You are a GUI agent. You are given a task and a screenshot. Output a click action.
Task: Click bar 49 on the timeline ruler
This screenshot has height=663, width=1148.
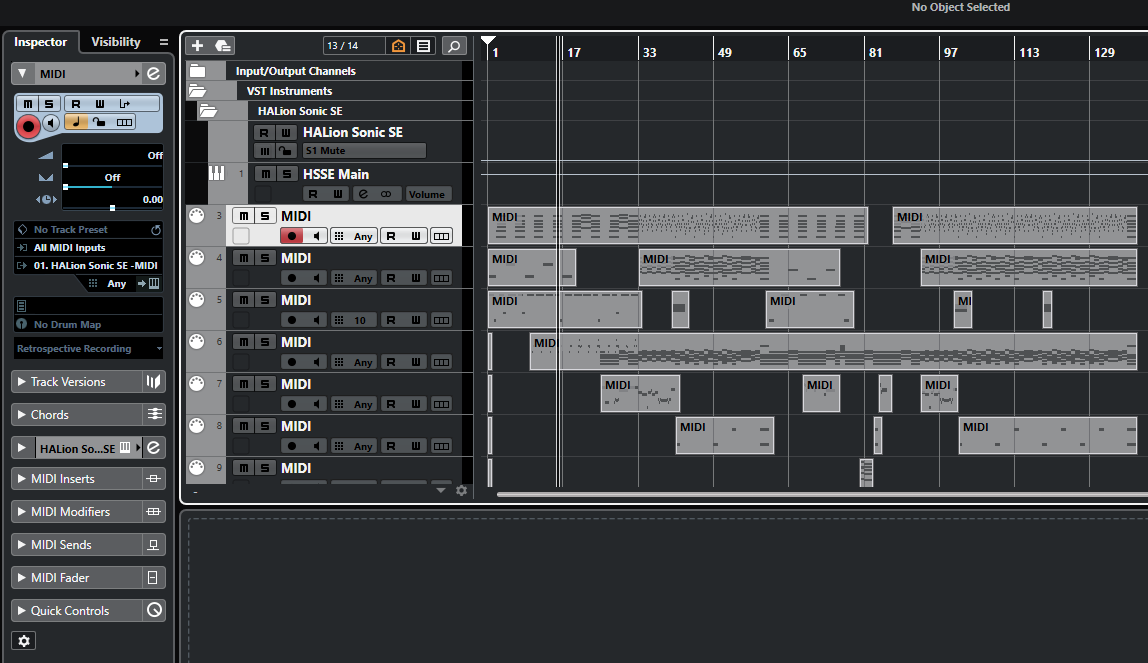pos(724,52)
